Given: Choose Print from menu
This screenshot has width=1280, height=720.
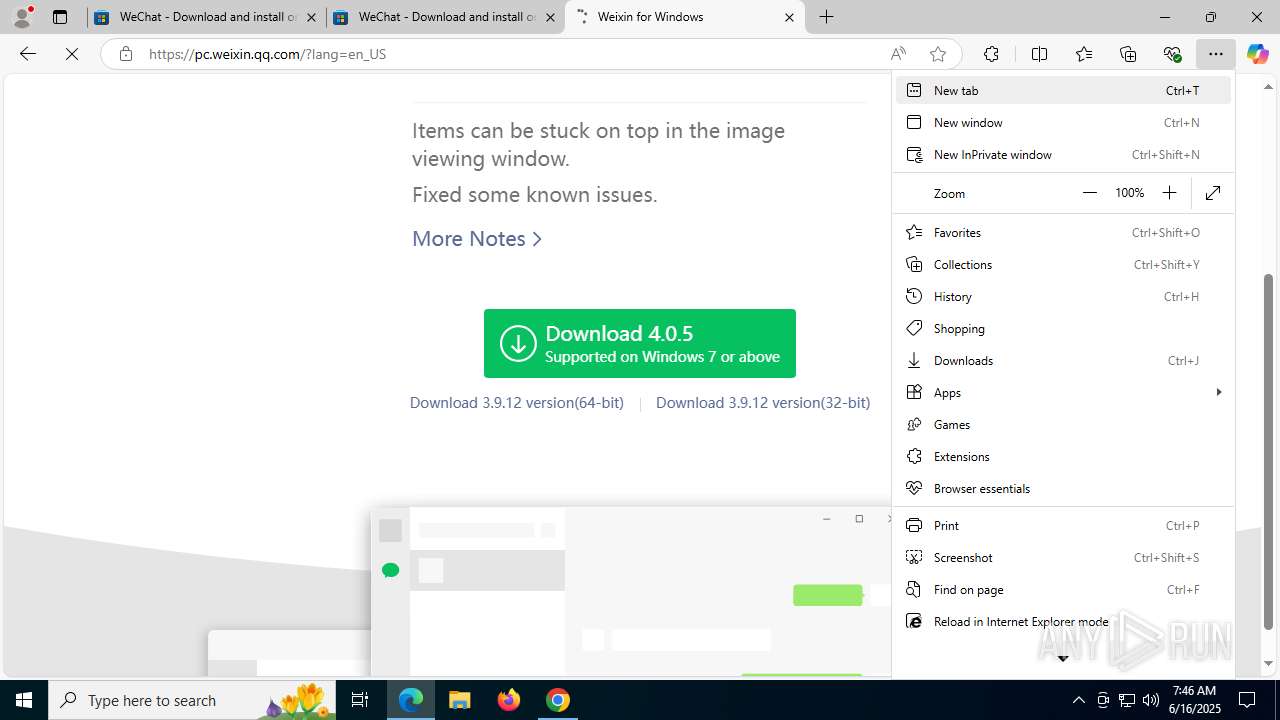Looking at the screenshot, I should (1063, 525).
